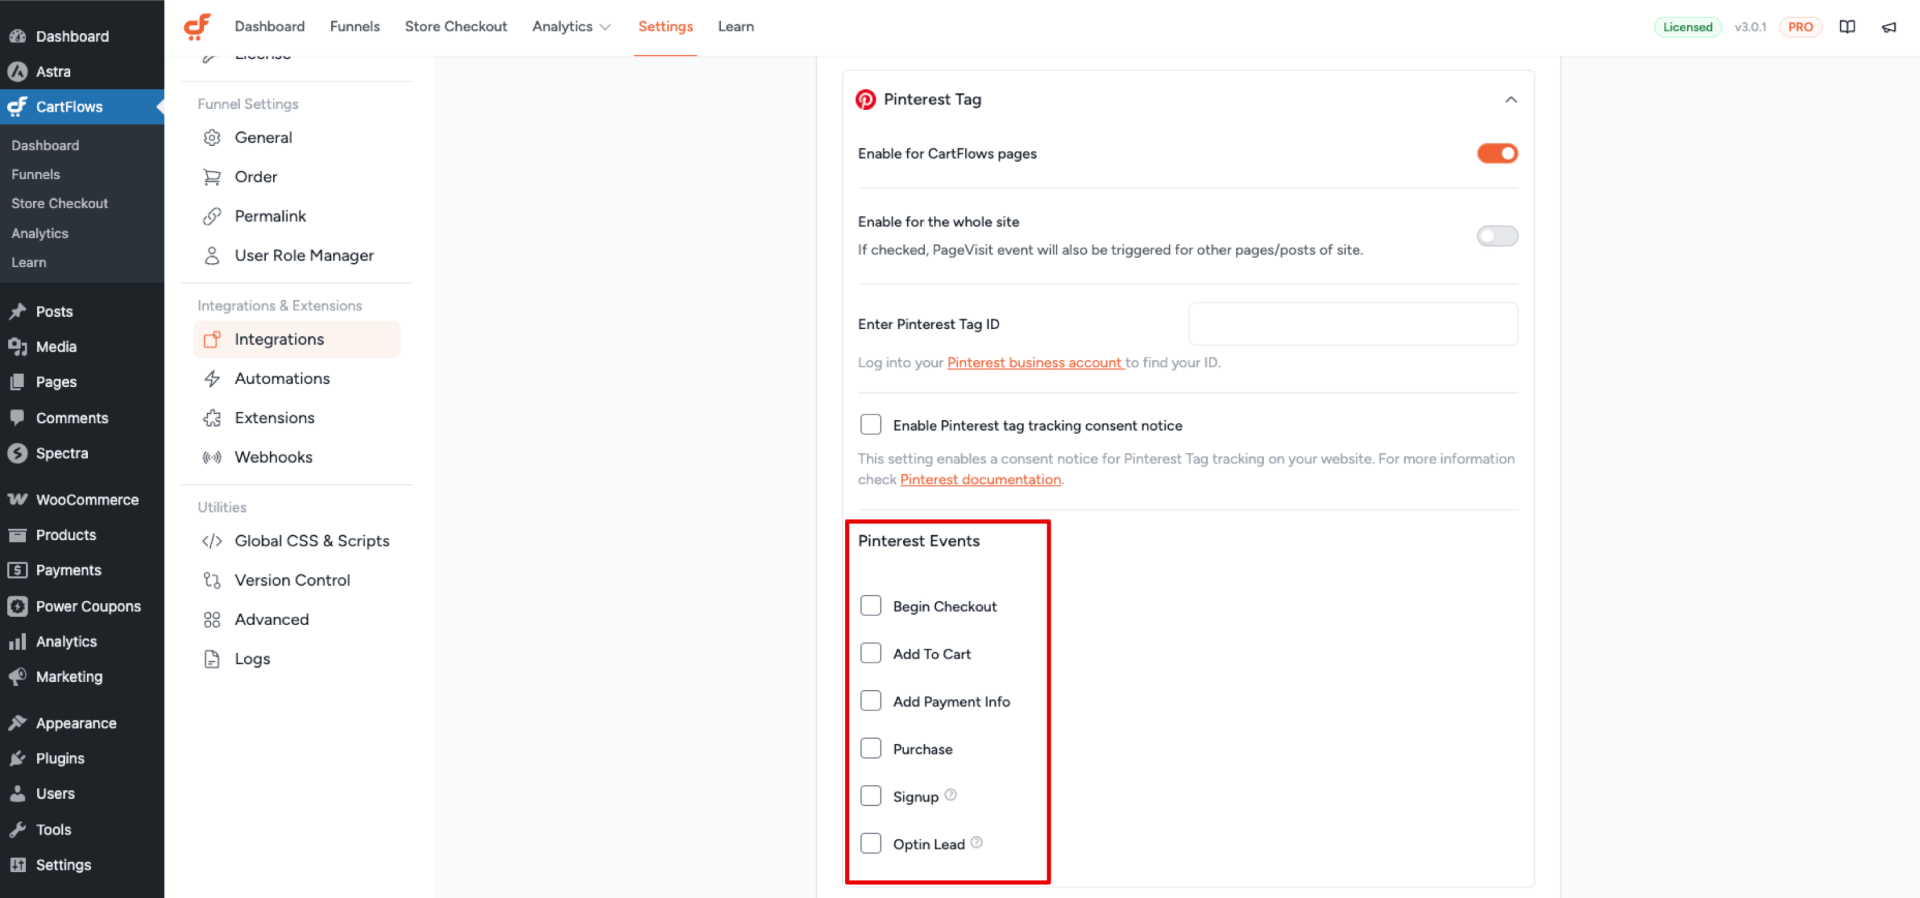Image resolution: width=1920 pixels, height=898 pixels.
Task: Check the Purchase event checkbox
Action: (871, 749)
